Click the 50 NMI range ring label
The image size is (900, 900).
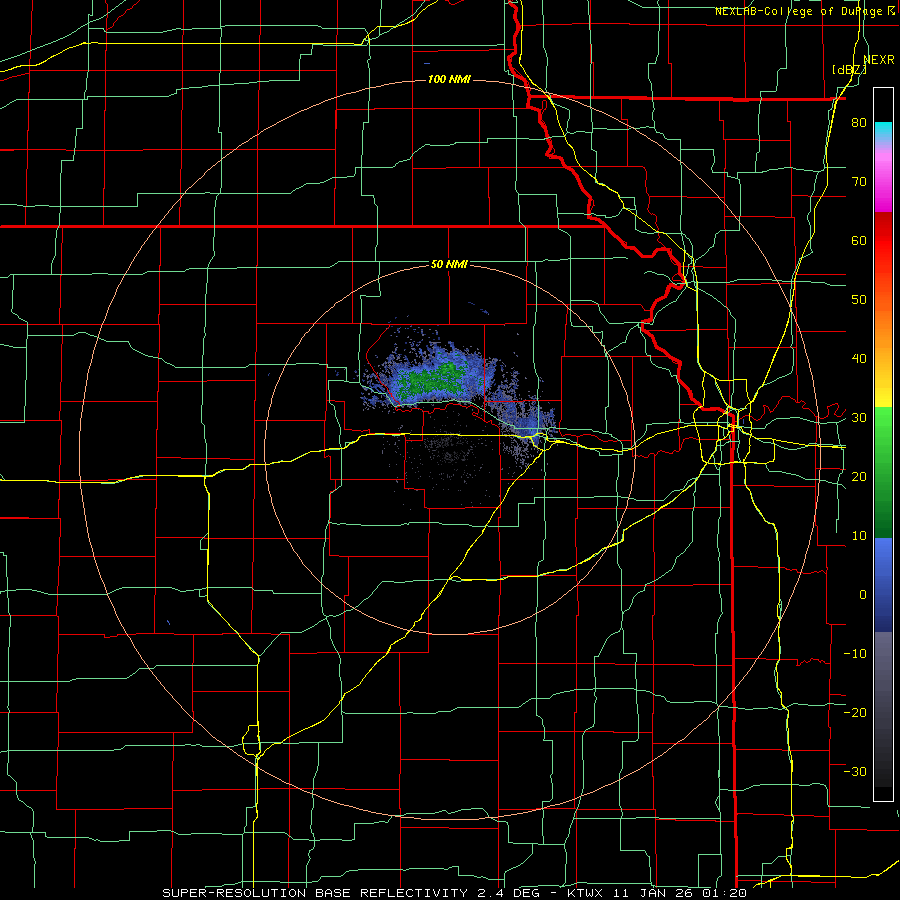[449, 264]
